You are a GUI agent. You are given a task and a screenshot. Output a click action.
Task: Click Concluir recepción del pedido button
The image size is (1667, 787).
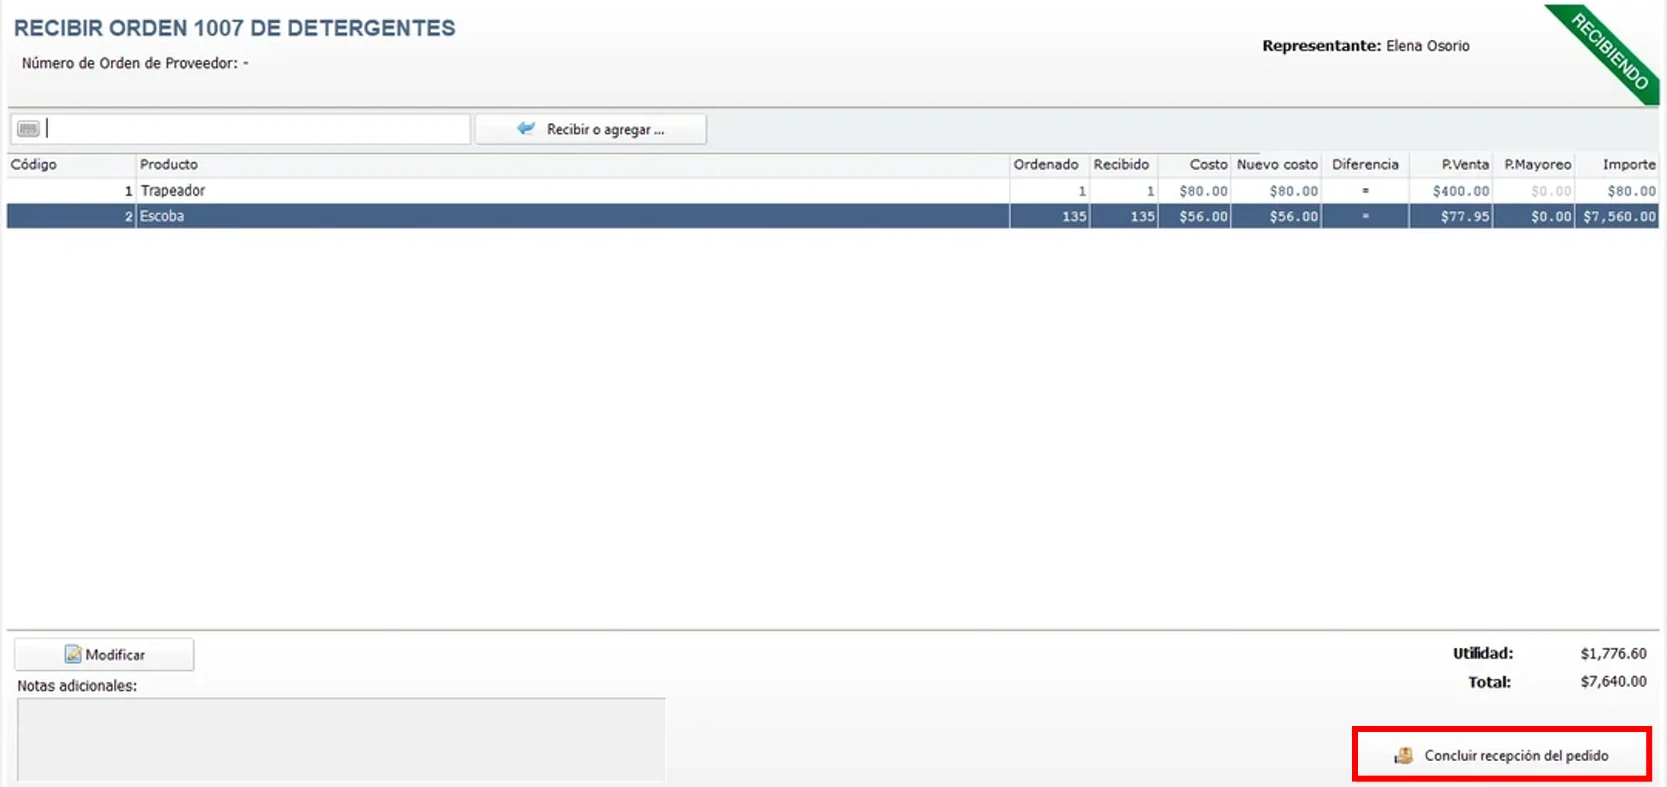1501,755
